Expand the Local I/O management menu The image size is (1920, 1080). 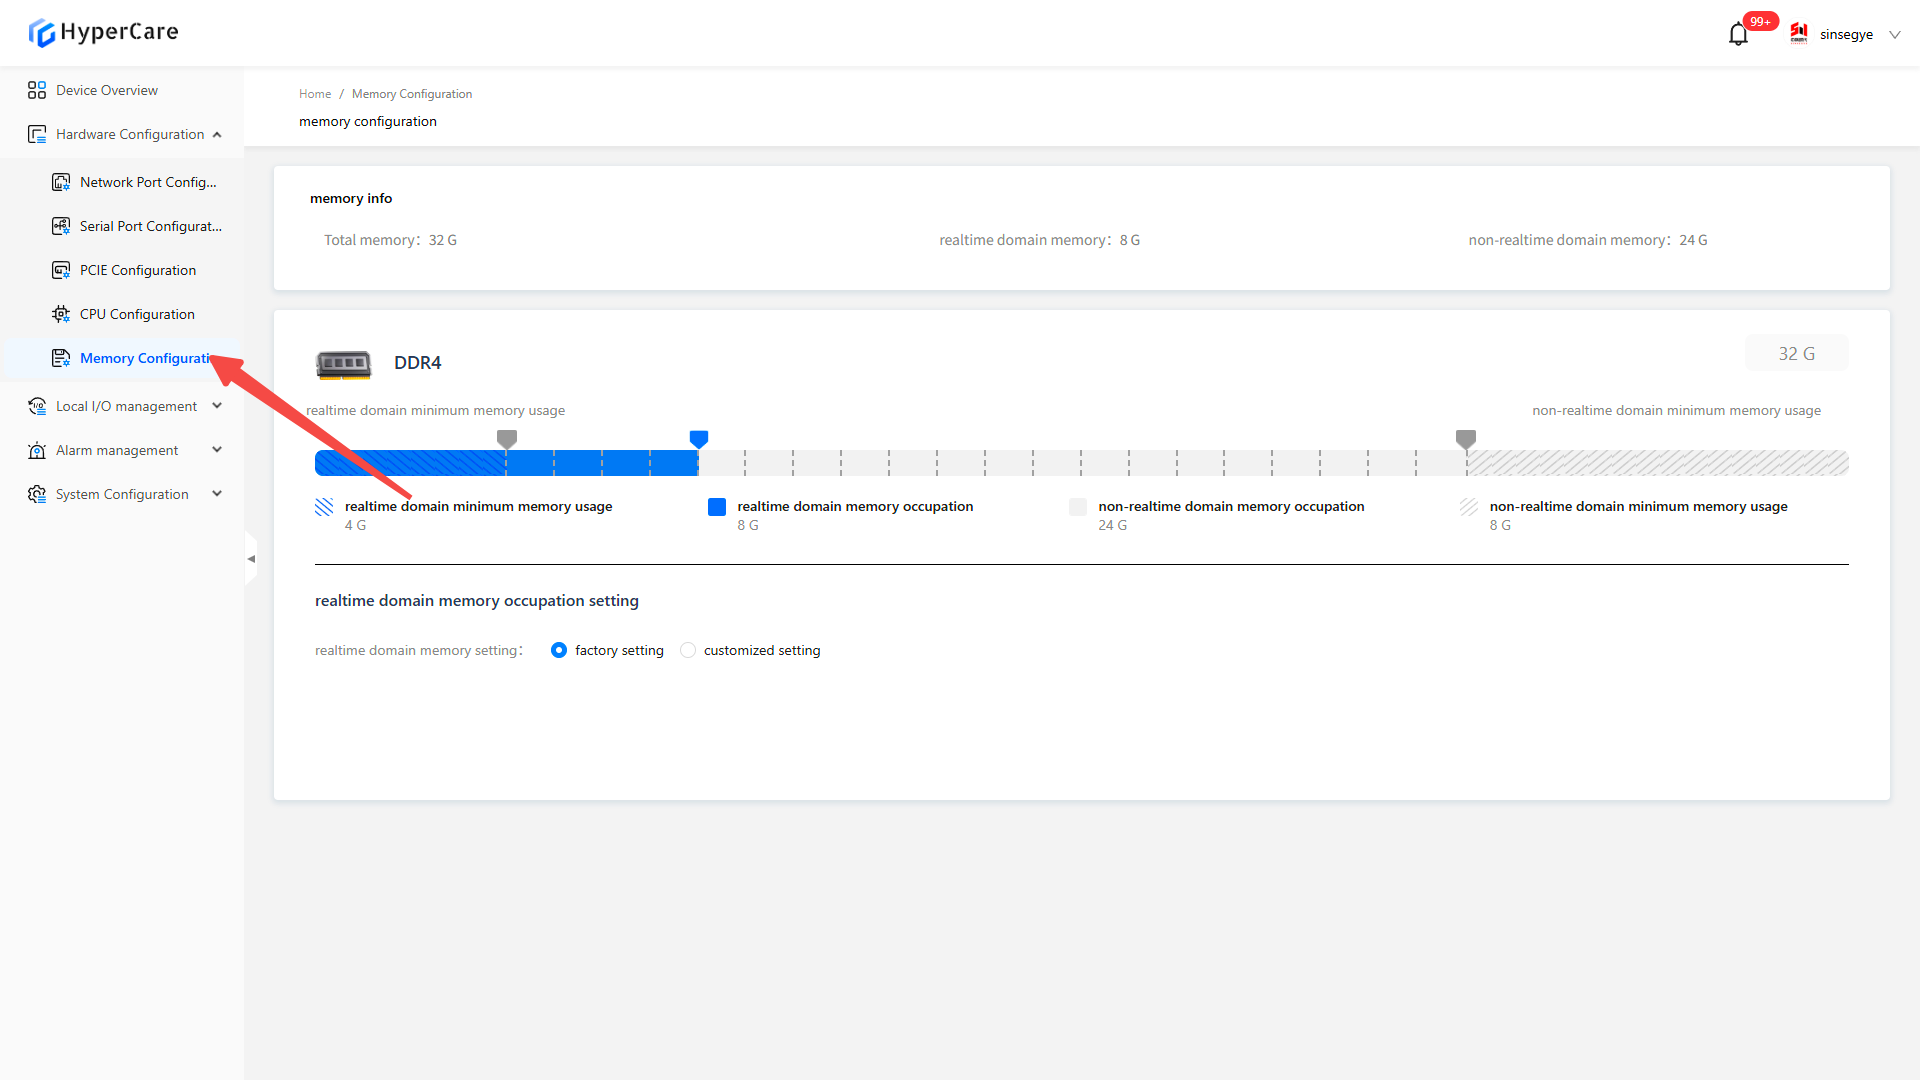(217, 406)
